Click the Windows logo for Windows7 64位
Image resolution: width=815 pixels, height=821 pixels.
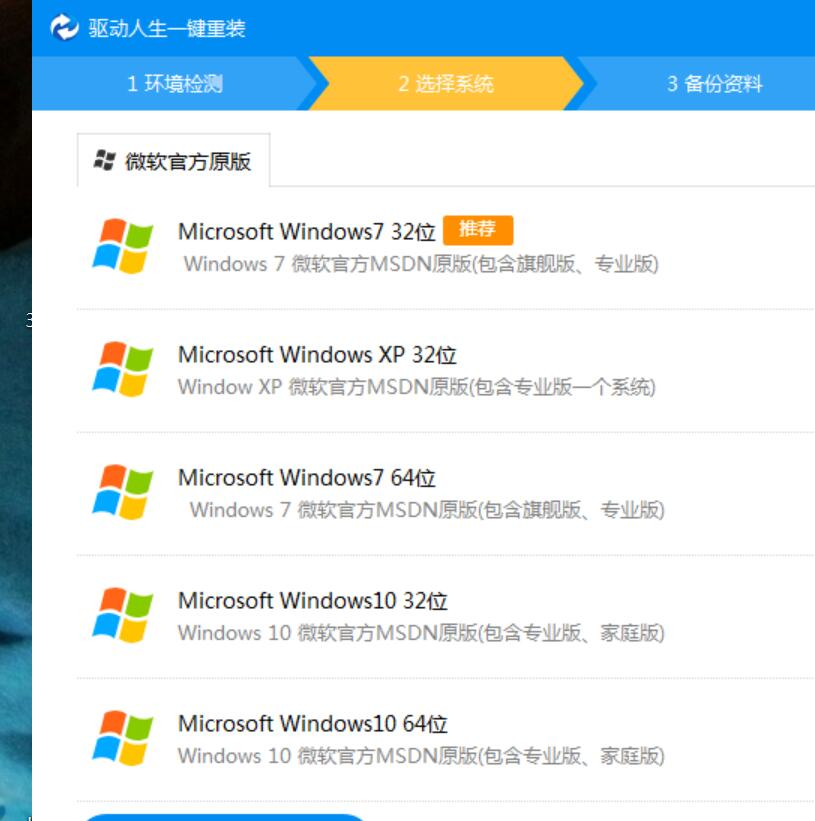click(x=122, y=492)
